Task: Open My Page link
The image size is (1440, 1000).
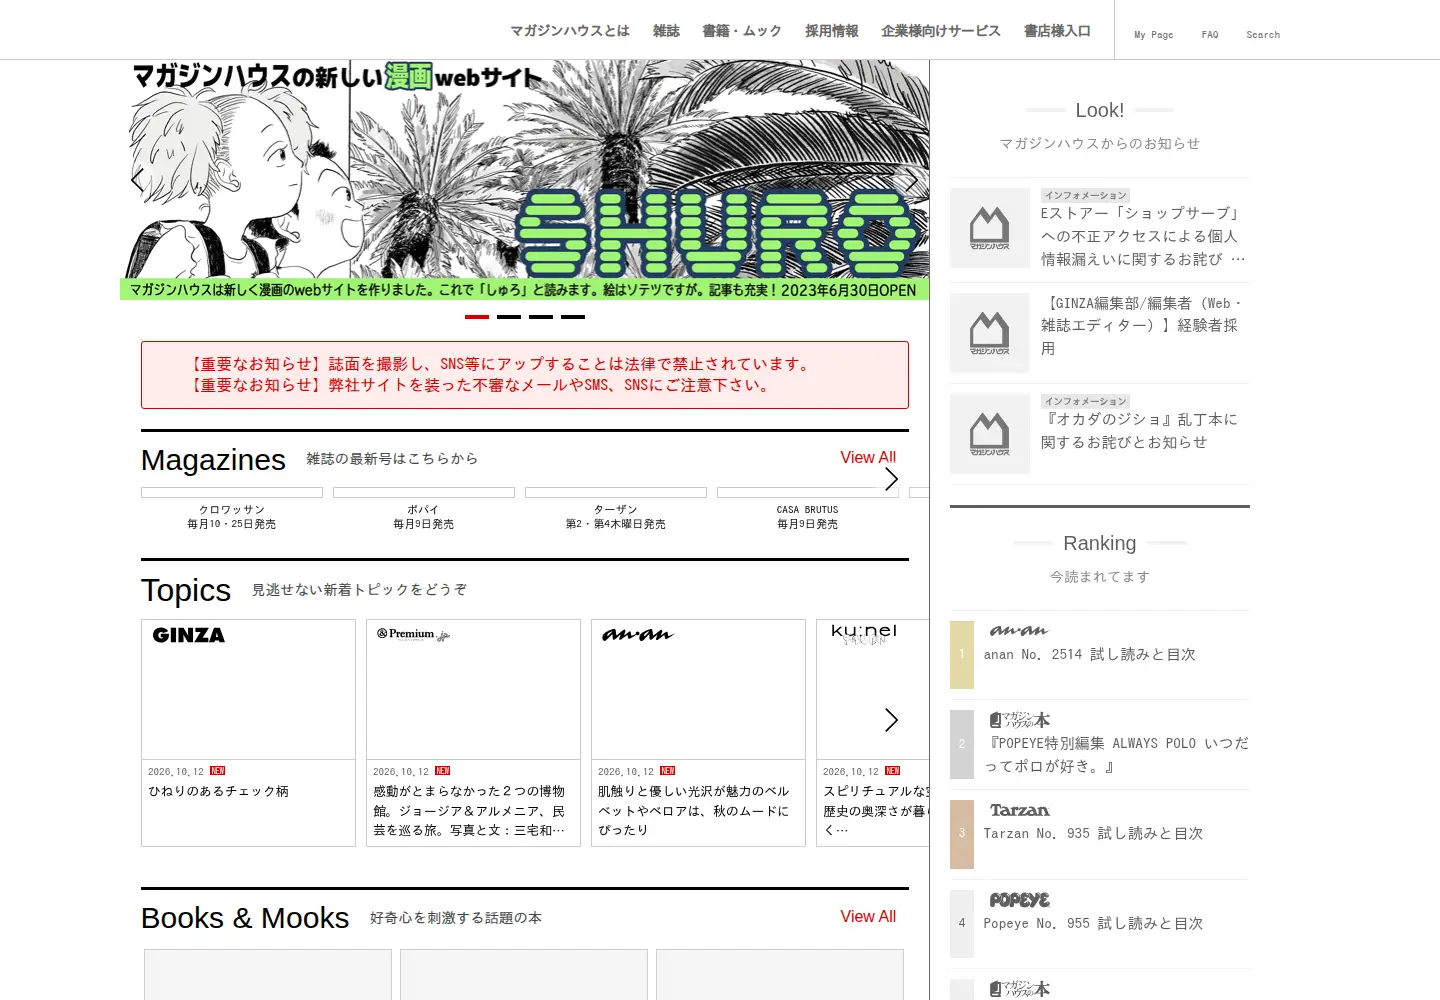Action: [x=1154, y=35]
